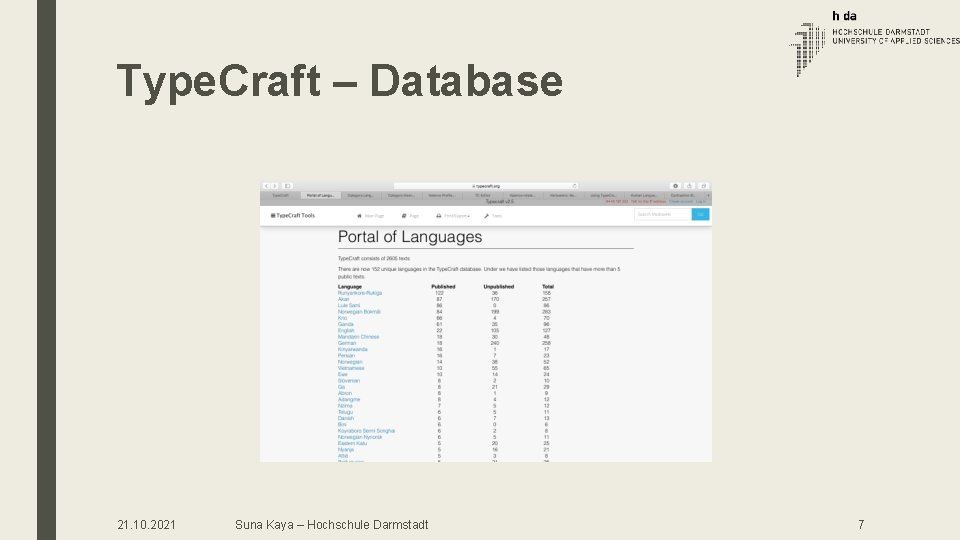Click the slide number 7
The height and width of the screenshot is (540, 960).
861,525
